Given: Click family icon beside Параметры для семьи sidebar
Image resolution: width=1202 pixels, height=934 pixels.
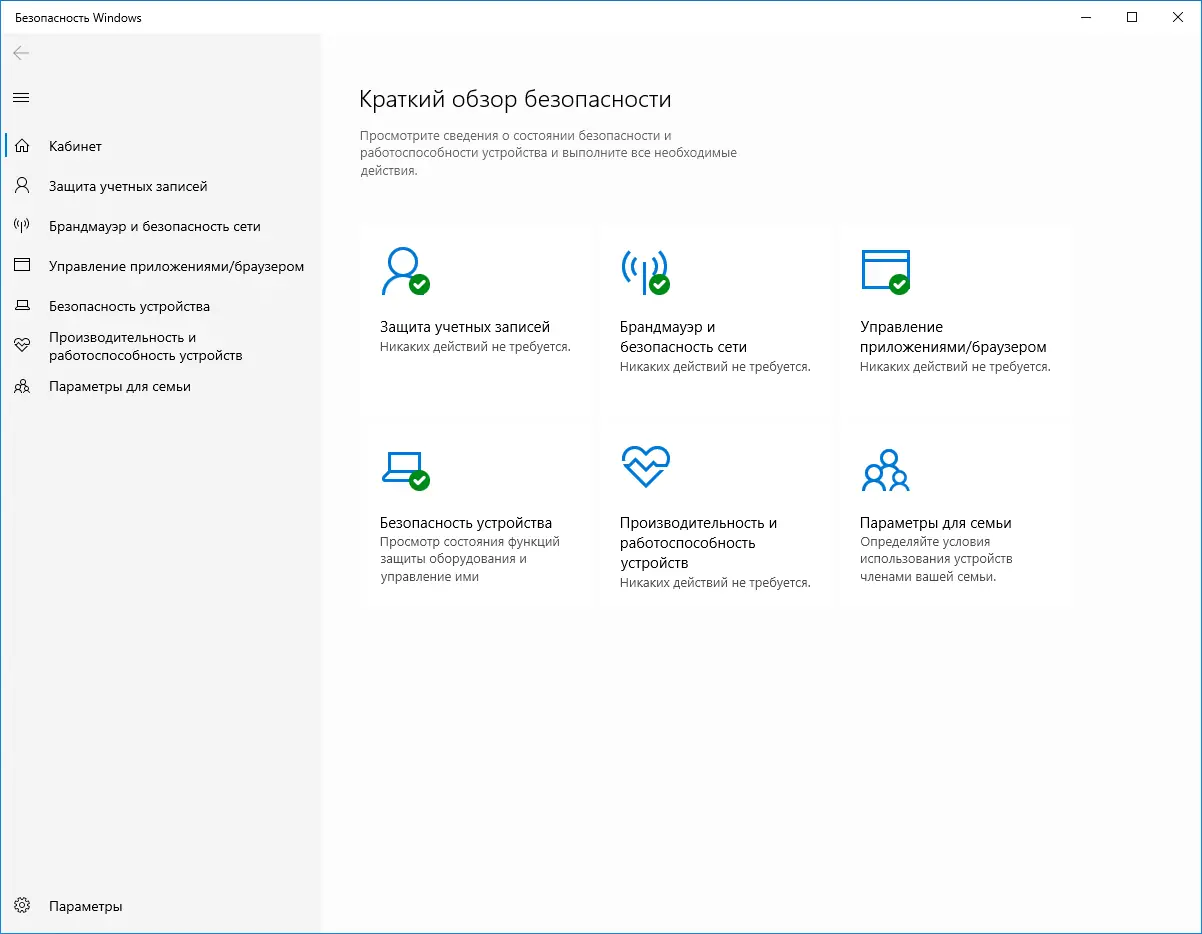Looking at the screenshot, I should pos(21,386).
